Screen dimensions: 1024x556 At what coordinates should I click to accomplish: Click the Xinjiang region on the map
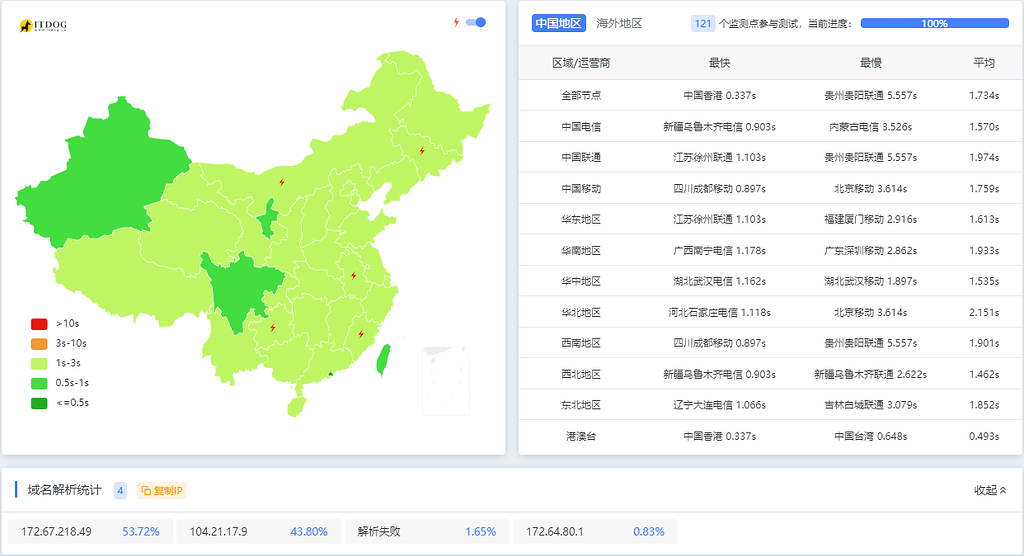coord(104,176)
